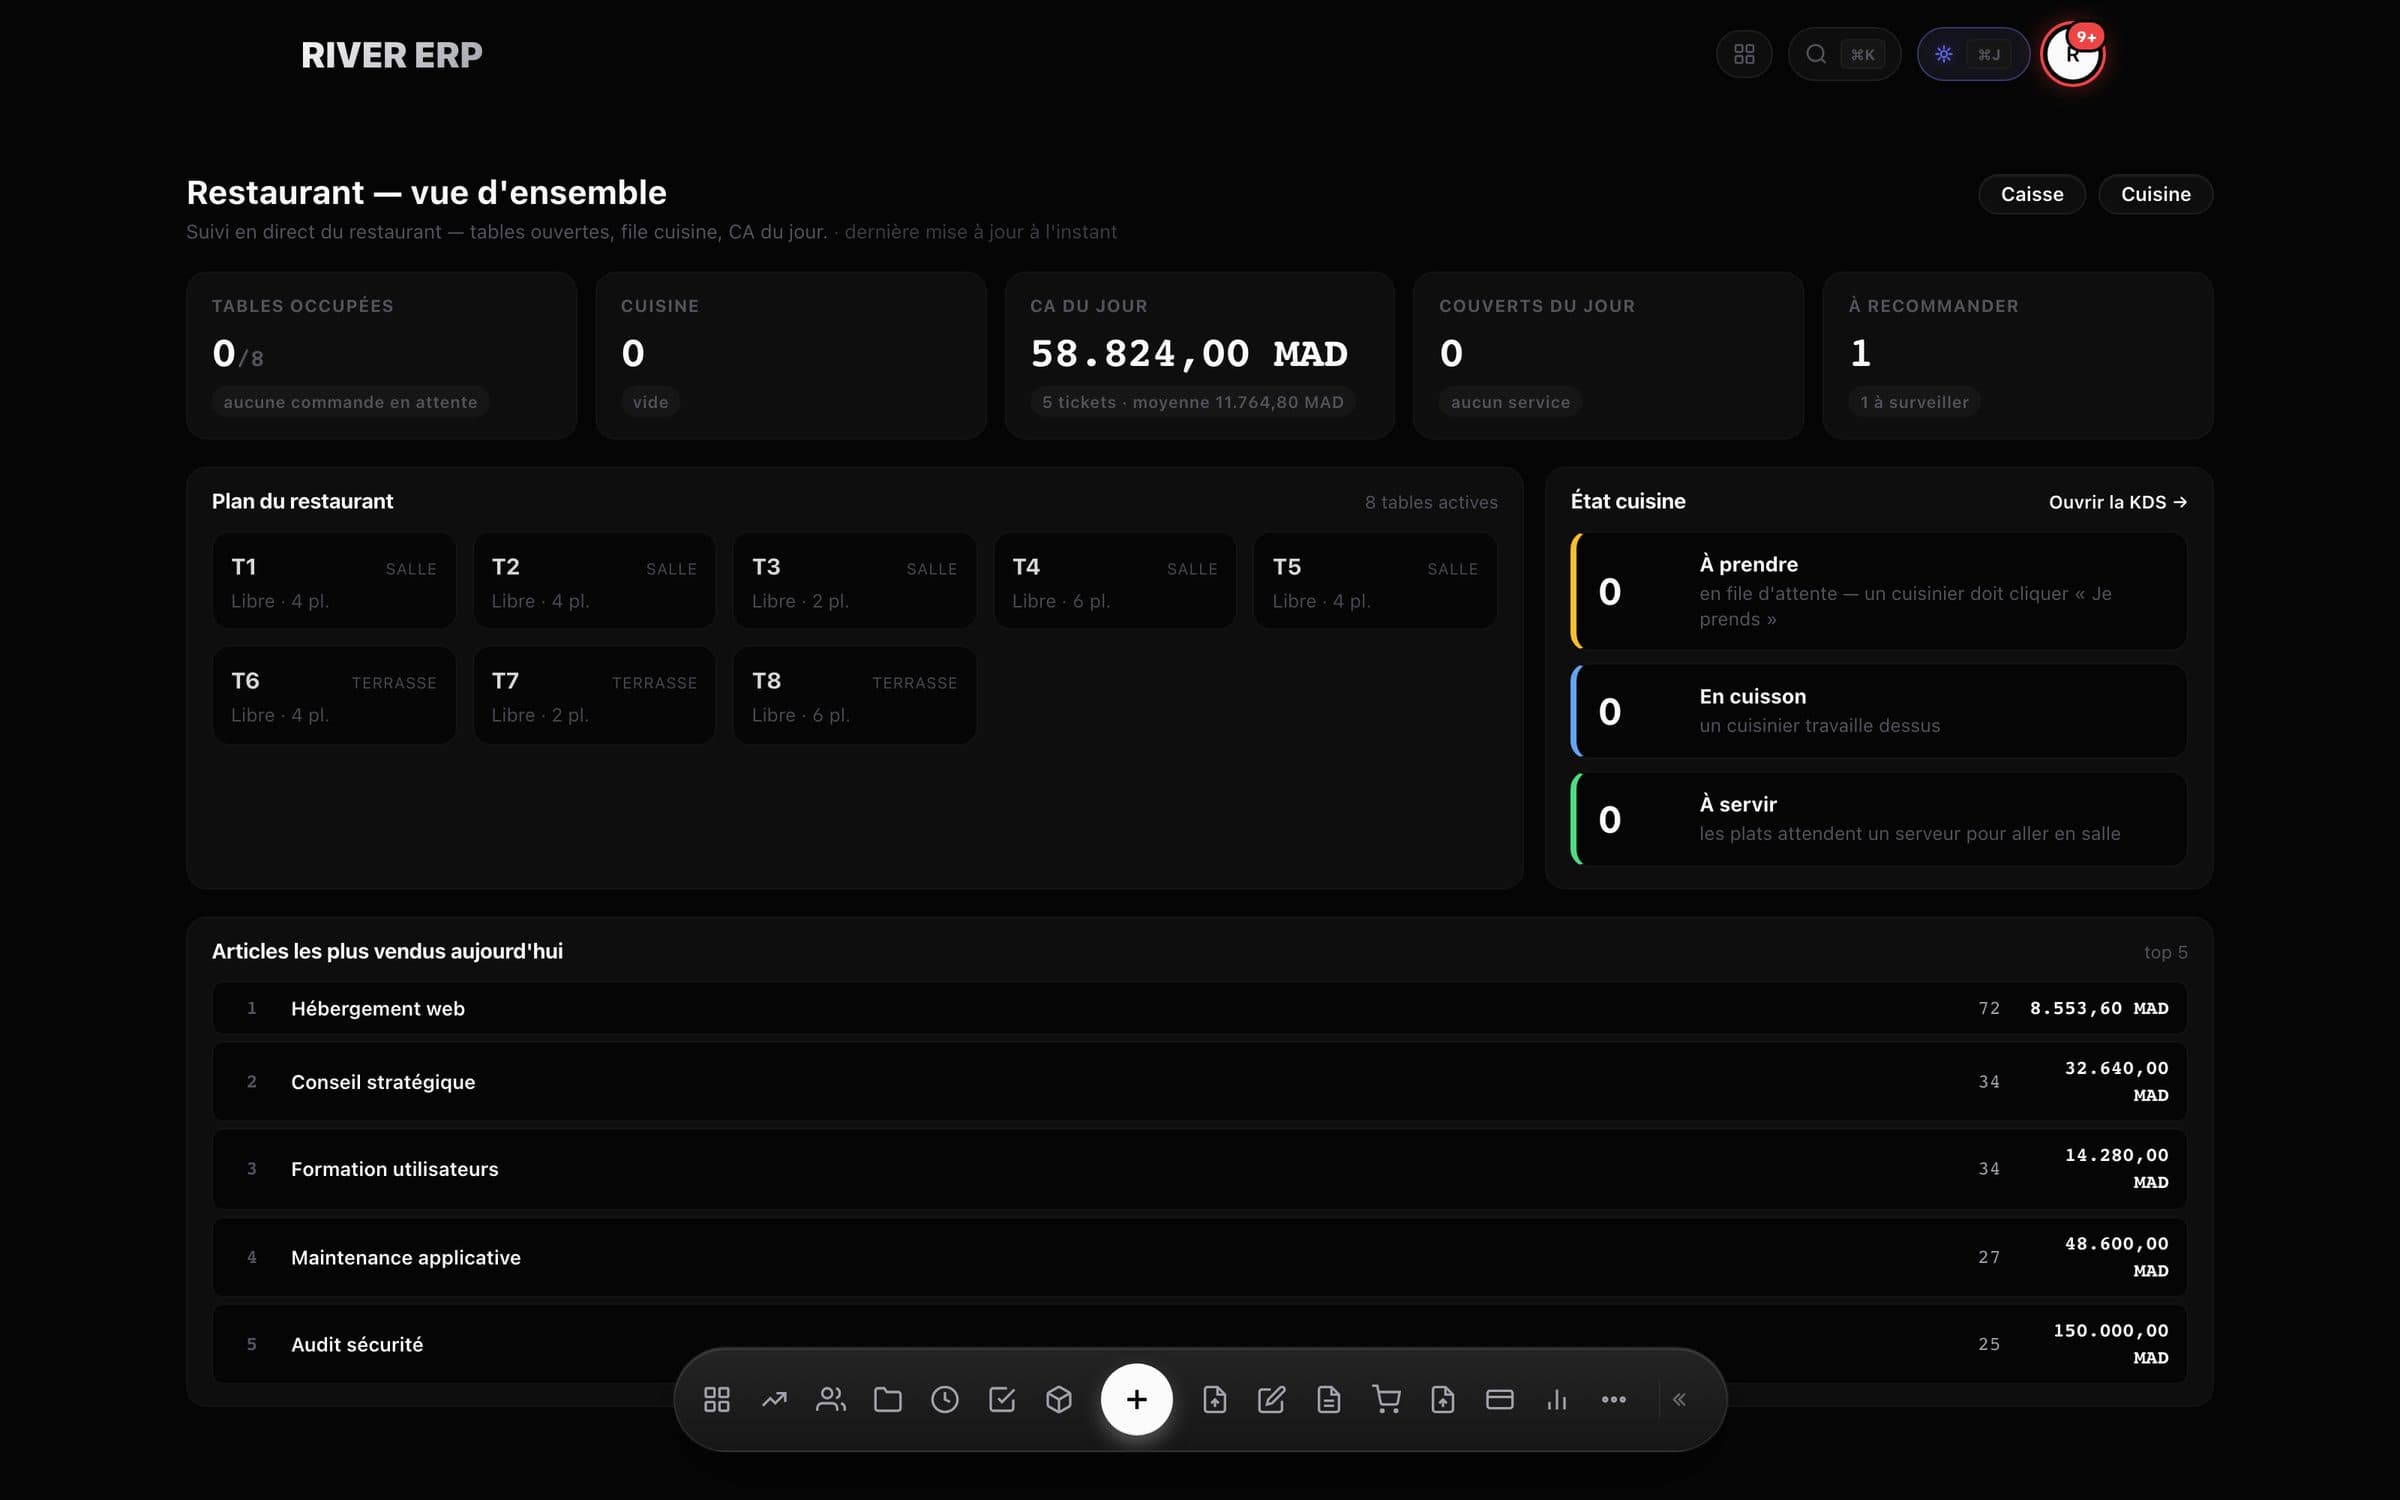
Task: Open search with the magnifier ⌘K button
Action: [1844, 54]
